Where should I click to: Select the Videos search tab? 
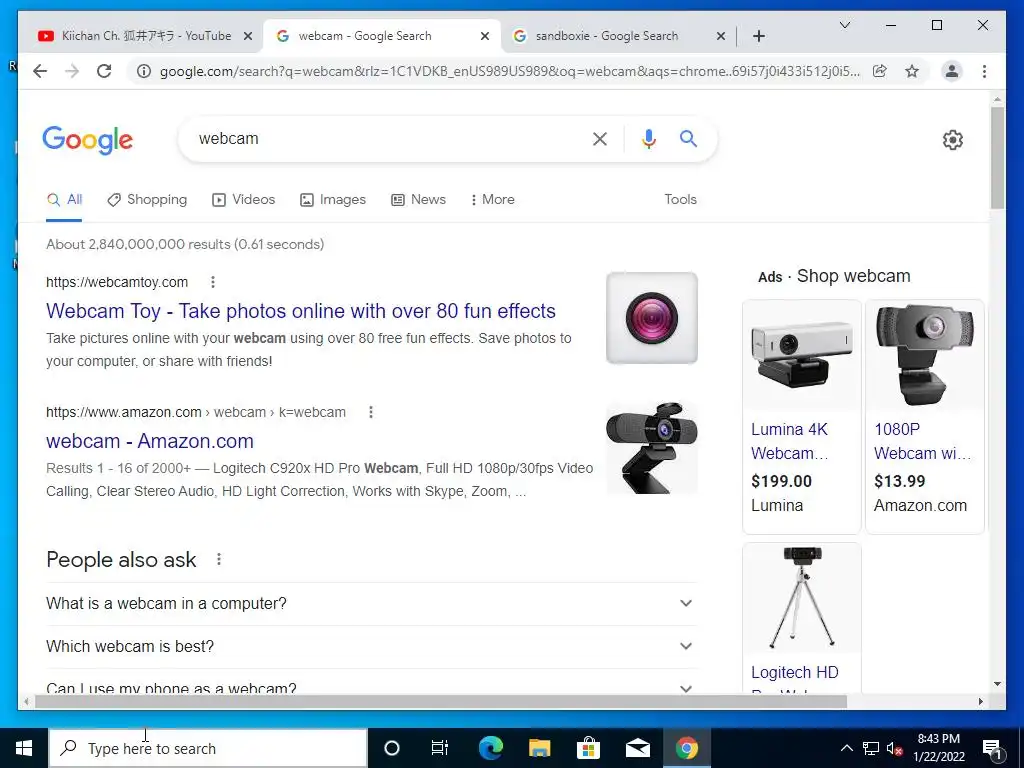tap(244, 200)
